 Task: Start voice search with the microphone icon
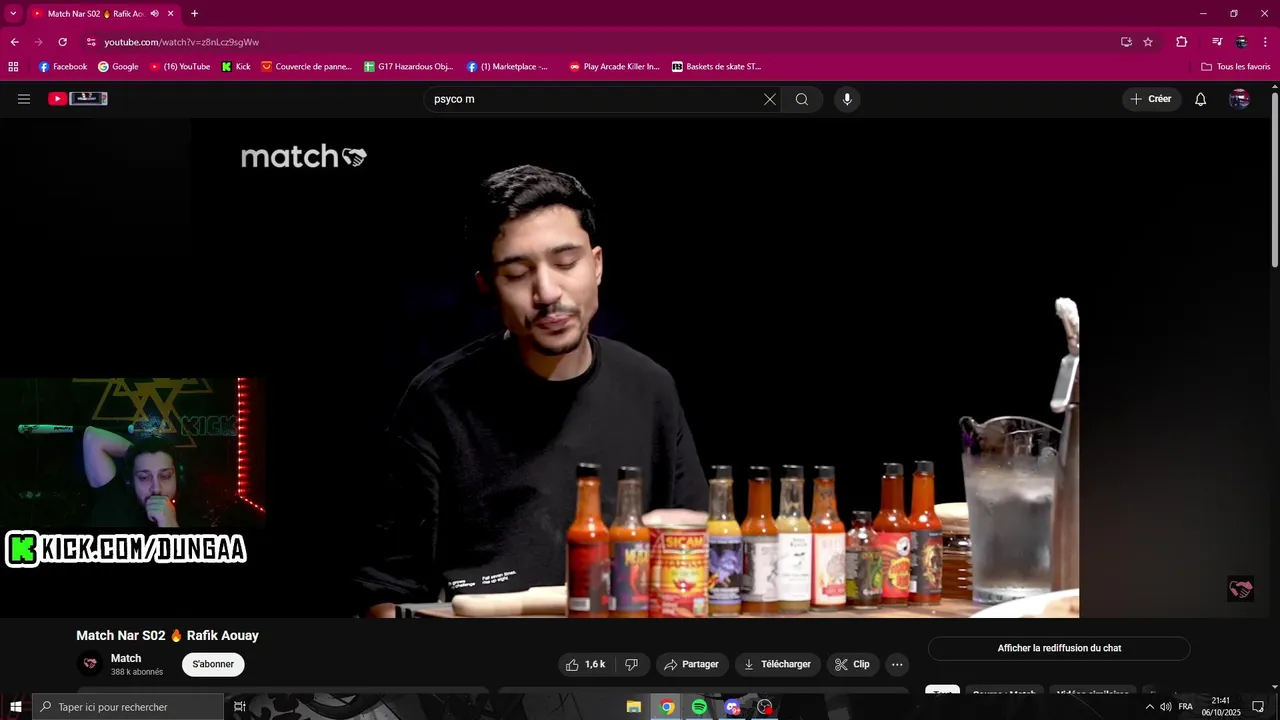tap(847, 99)
